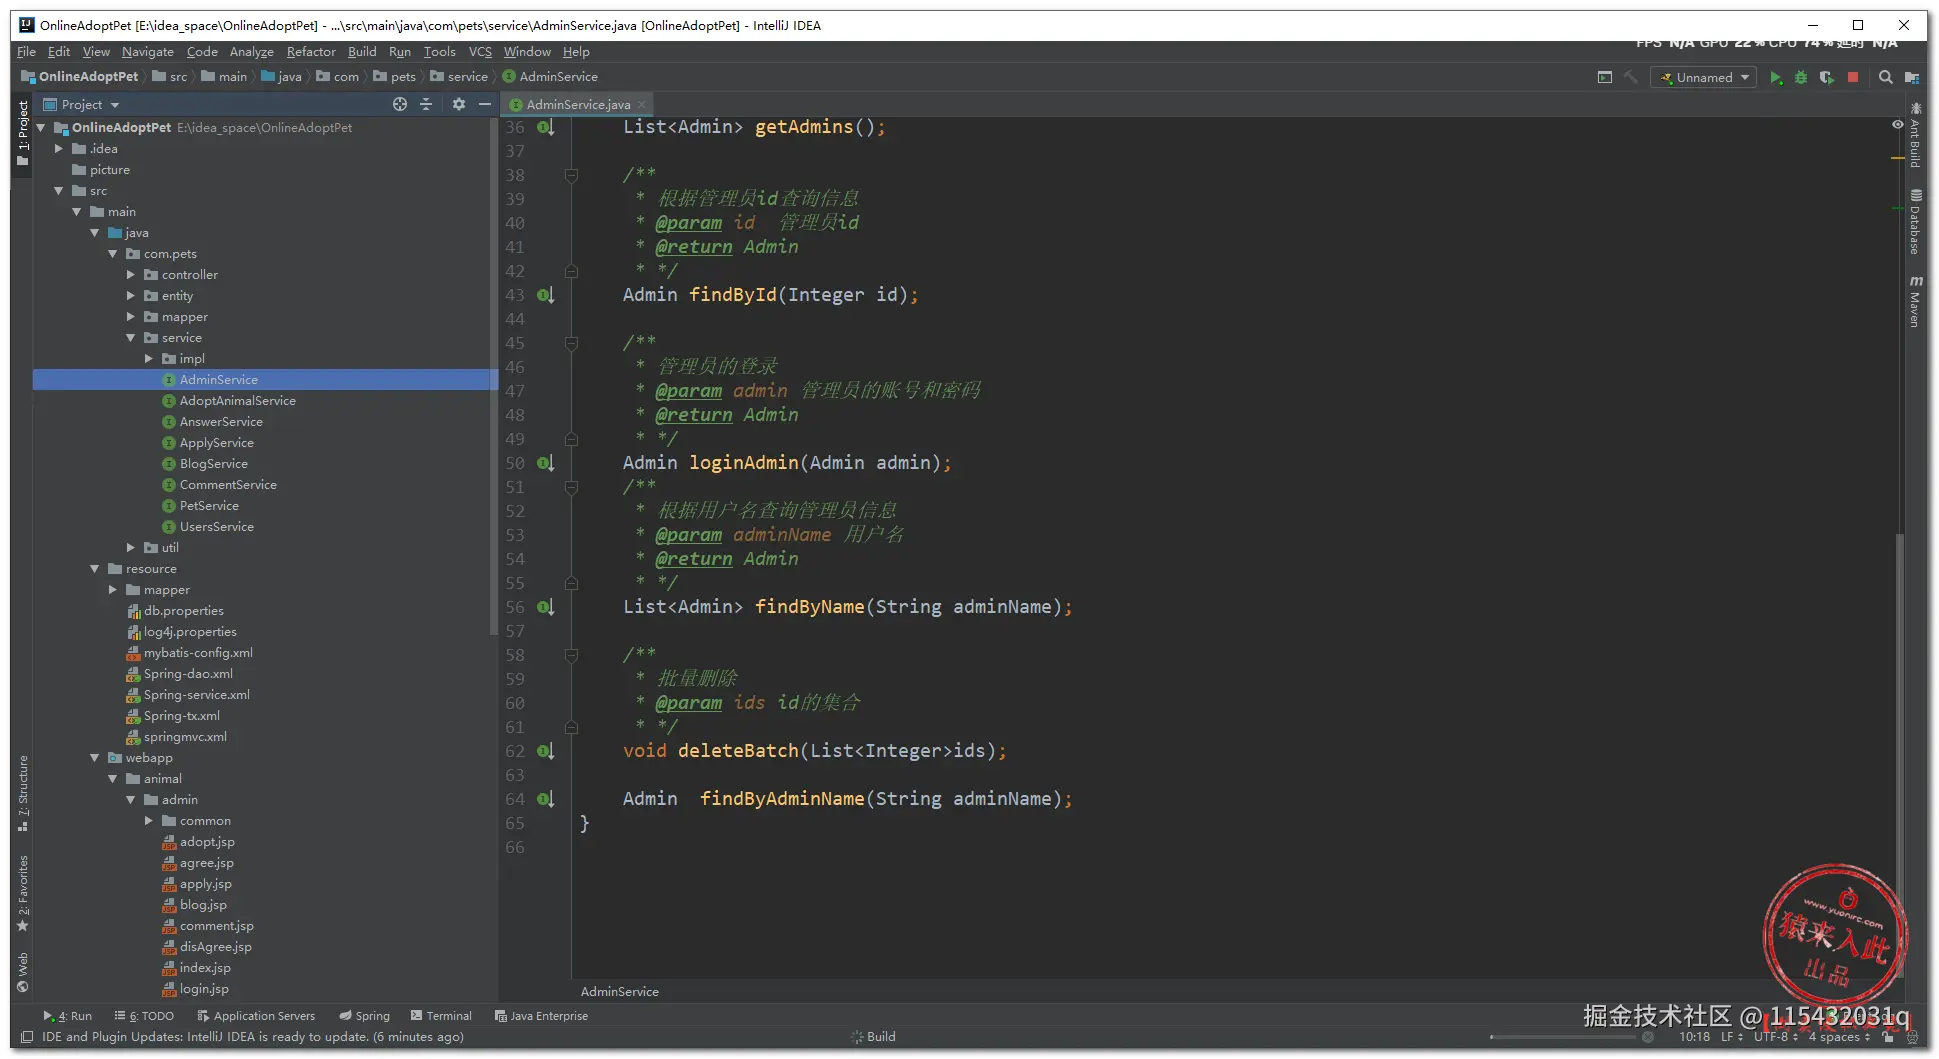The height and width of the screenshot is (1059, 1939).
Task: Click the Project panel vertical scrollbar
Action: tap(493, 375)
